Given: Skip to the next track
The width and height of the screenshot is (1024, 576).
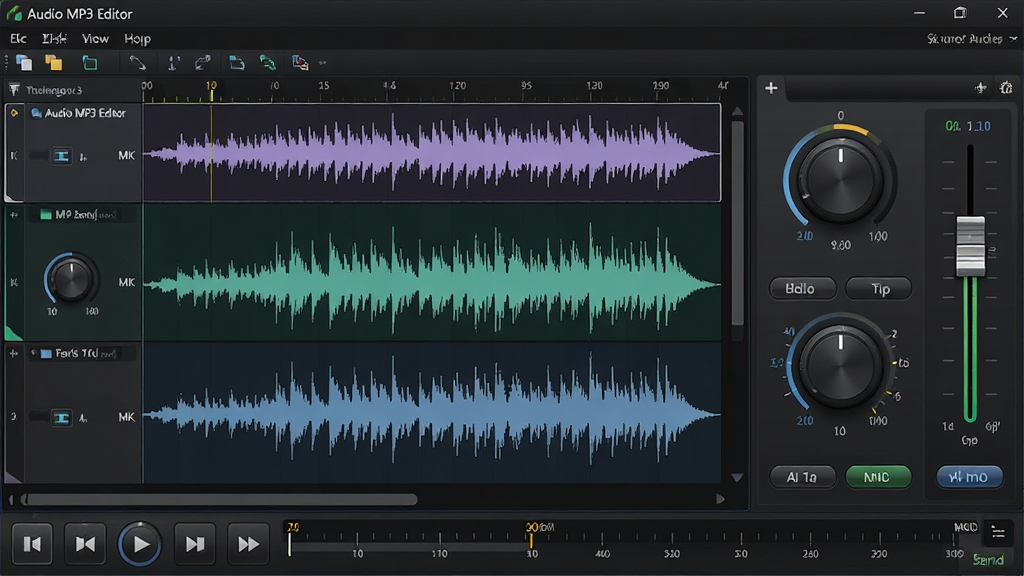Looking at the screenshot, I should coord(195,544).
